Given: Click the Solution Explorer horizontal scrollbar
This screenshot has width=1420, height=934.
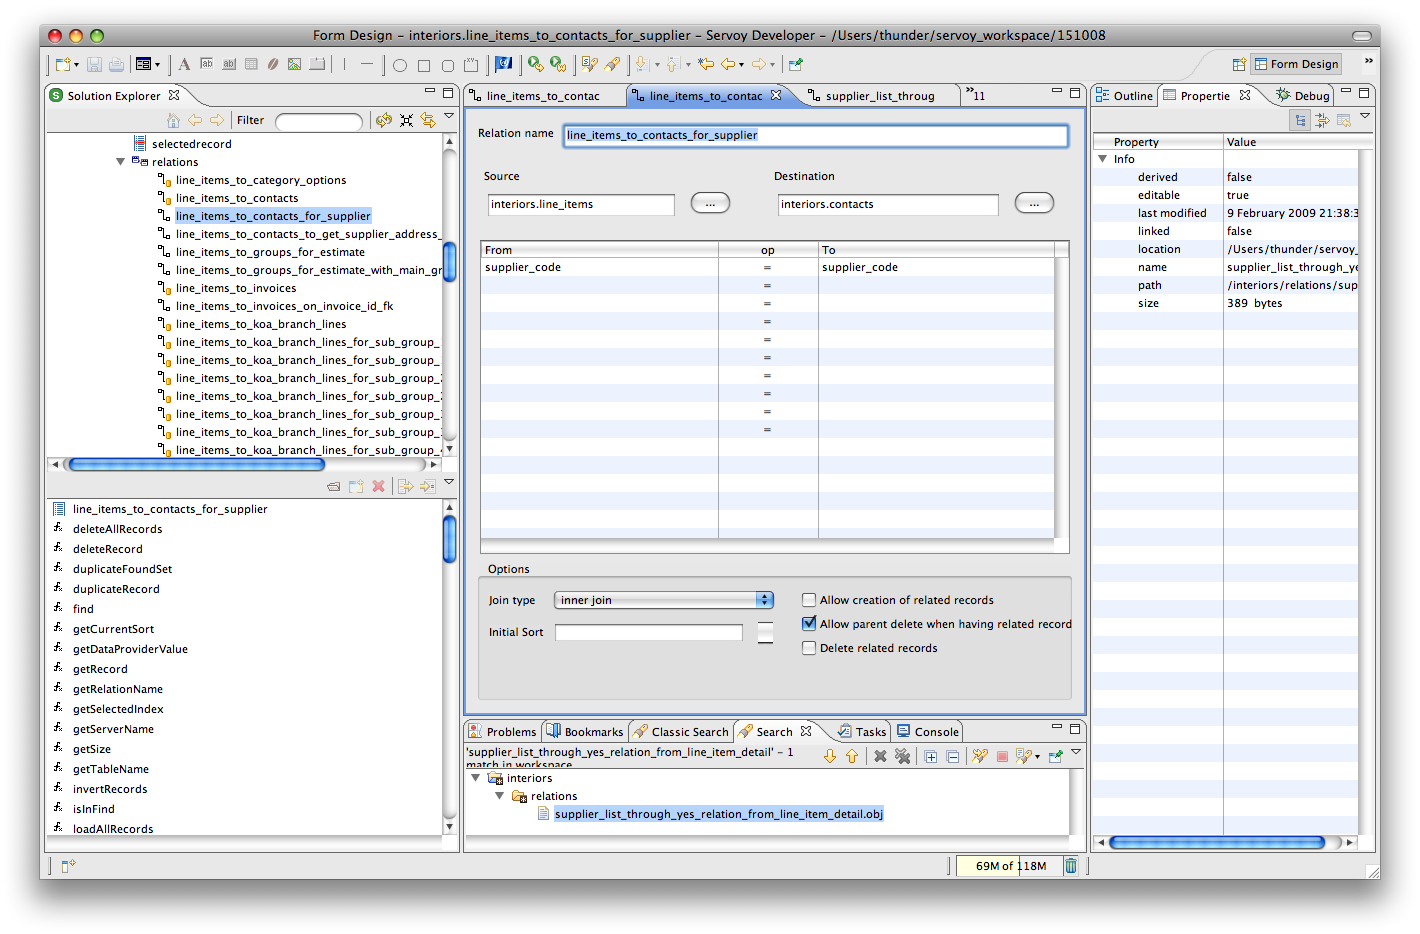Looking at the screenshot, I should tap(196, 464).
